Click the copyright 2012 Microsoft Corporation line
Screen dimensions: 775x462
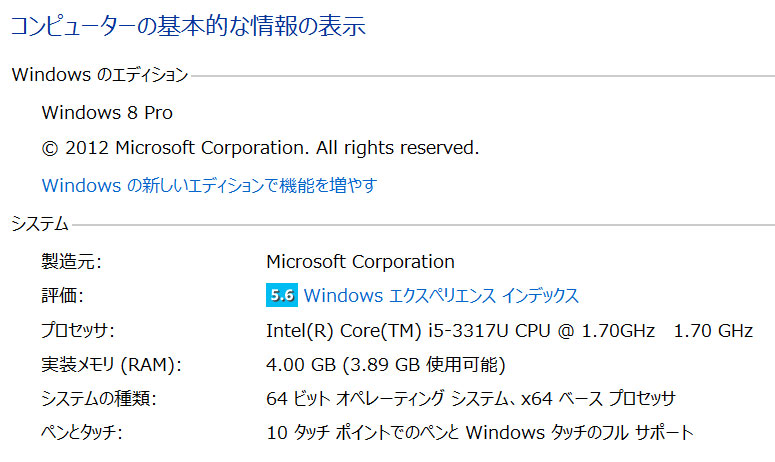click(x=260, y=148)
